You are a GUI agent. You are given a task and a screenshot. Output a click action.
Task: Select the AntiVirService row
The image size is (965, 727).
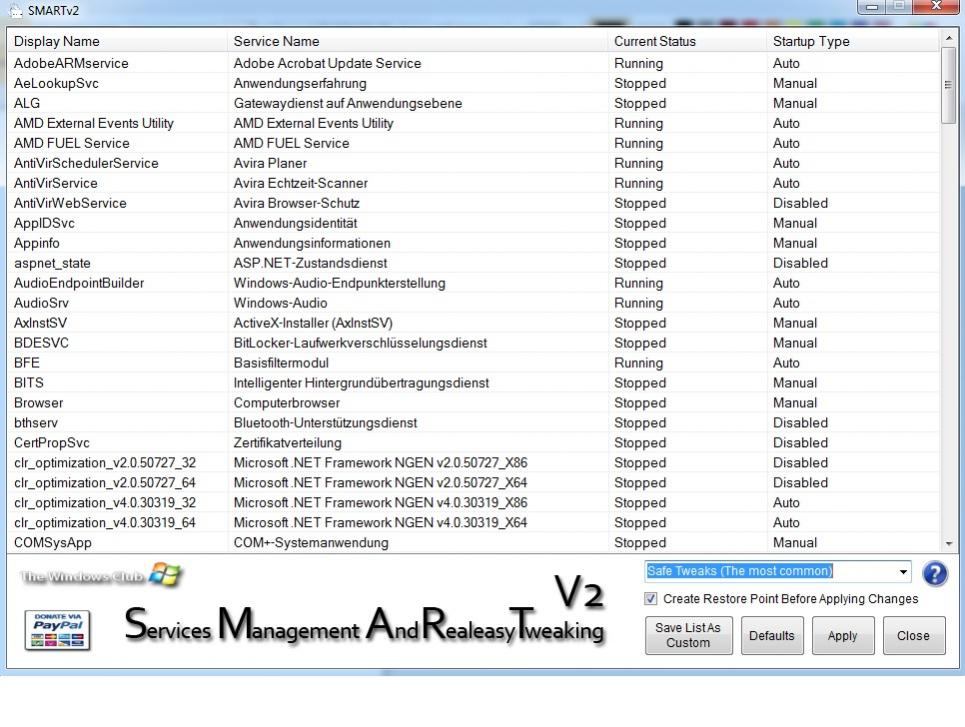(x=473, y=183)
